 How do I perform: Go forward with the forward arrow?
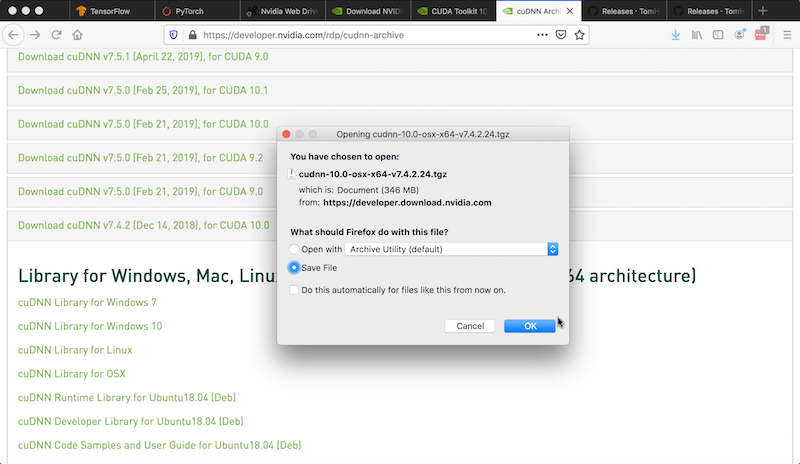click(x=35, y=35)
